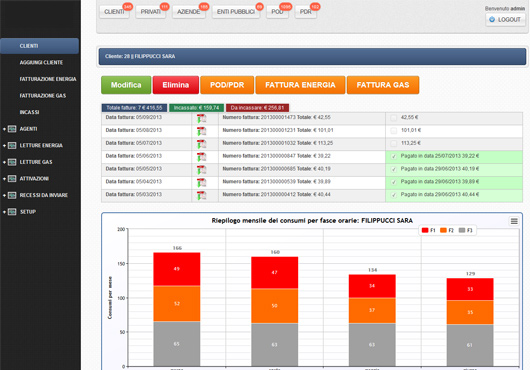The width and height of the screenshot is (530, 370).
Task: Open the PDR top filter button
Action: coord(306,12)
